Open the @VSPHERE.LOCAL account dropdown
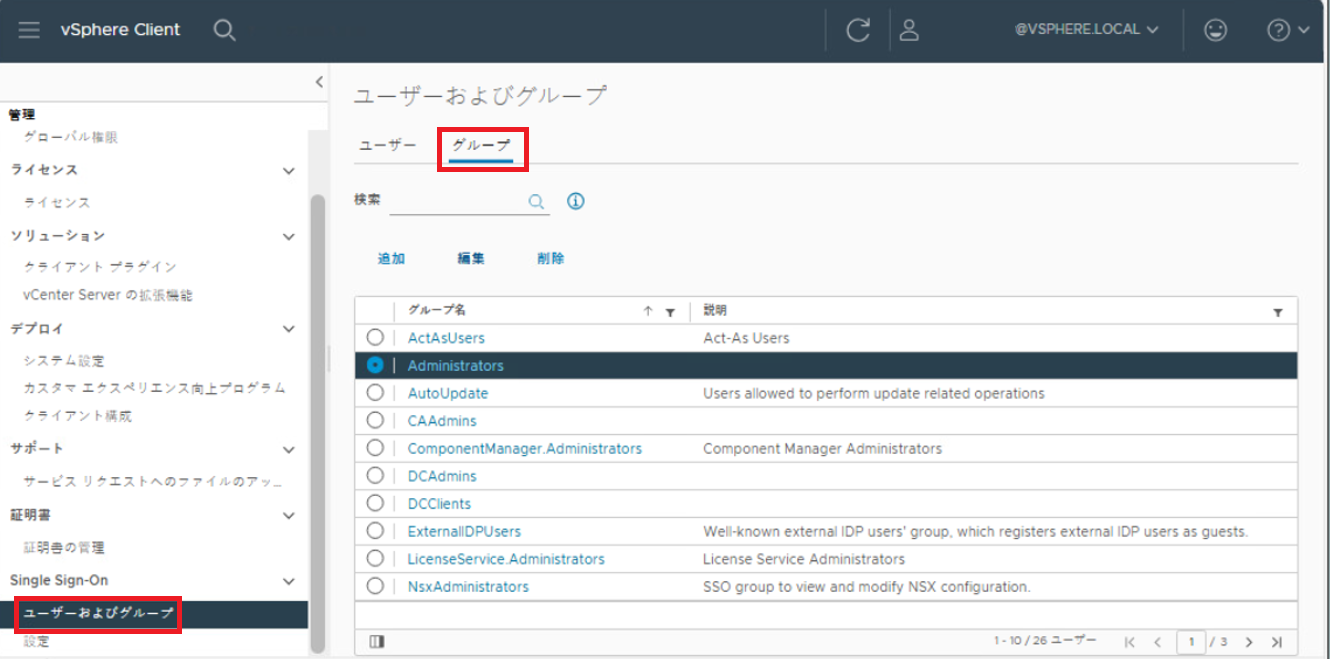 pyautogui.click(x=1087, y=30)
